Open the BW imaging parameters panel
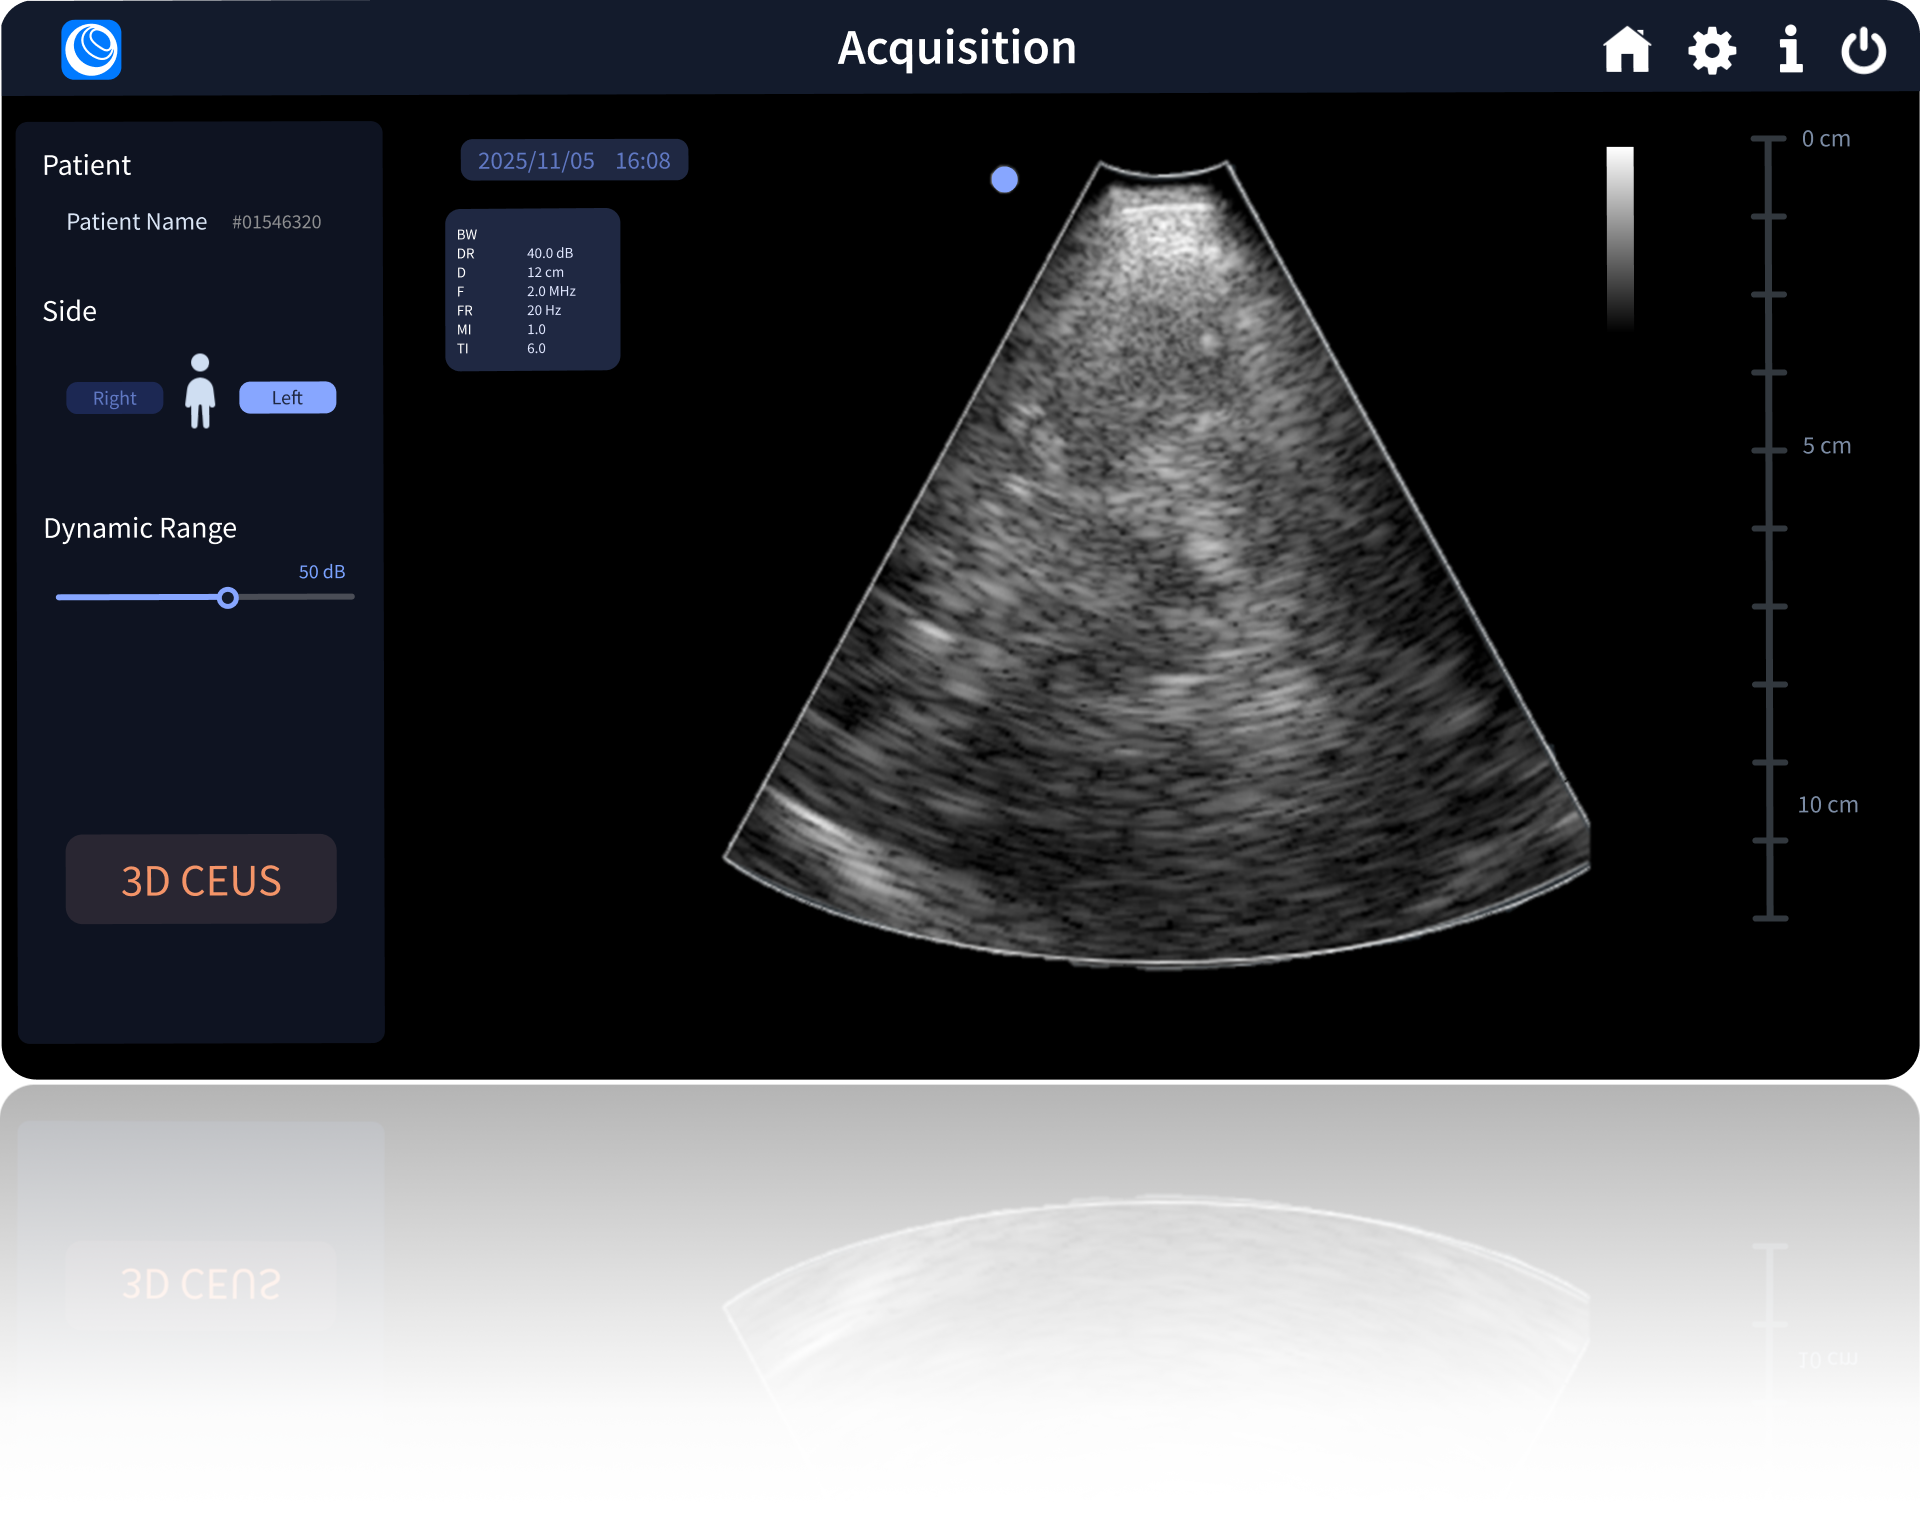This screenshot has width=1920, height=1526. click(532, 290)
